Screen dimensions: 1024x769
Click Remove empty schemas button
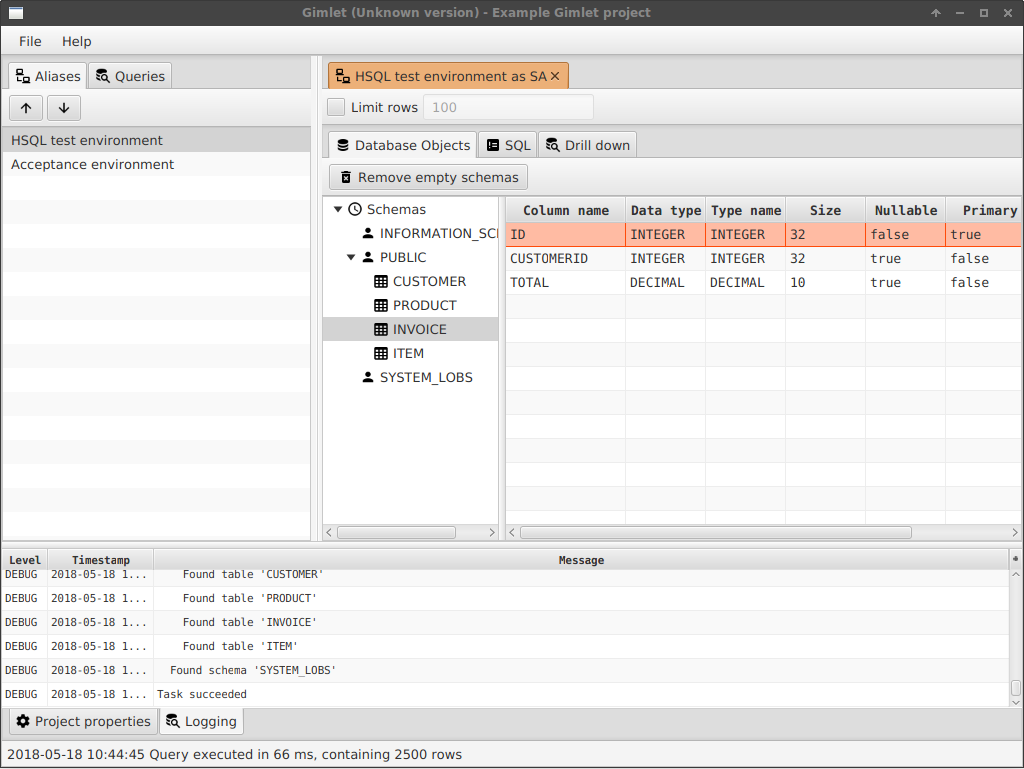pos(428,178)
